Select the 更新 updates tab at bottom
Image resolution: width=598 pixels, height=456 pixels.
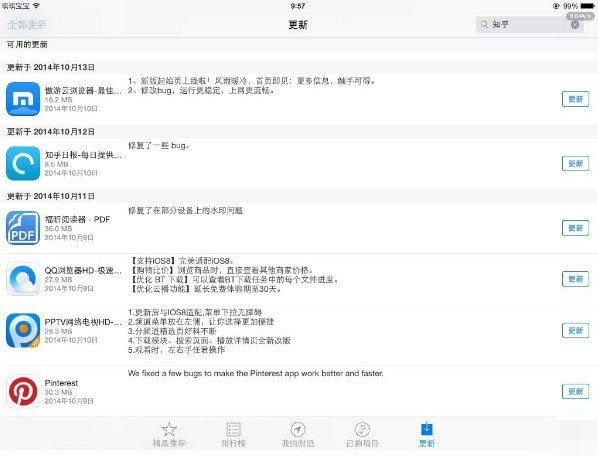tap(427, 434)
